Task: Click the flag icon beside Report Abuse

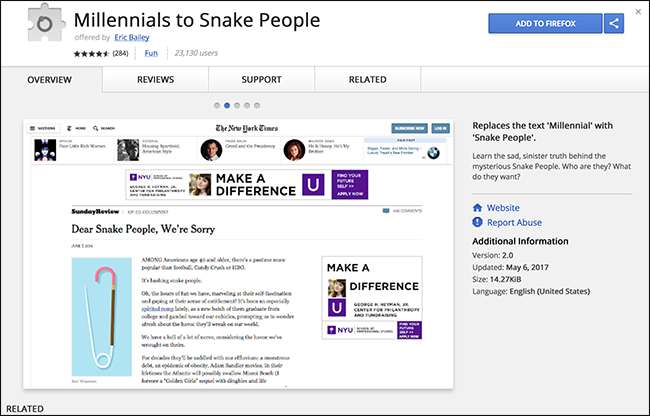Action: [x=477, y=223]
